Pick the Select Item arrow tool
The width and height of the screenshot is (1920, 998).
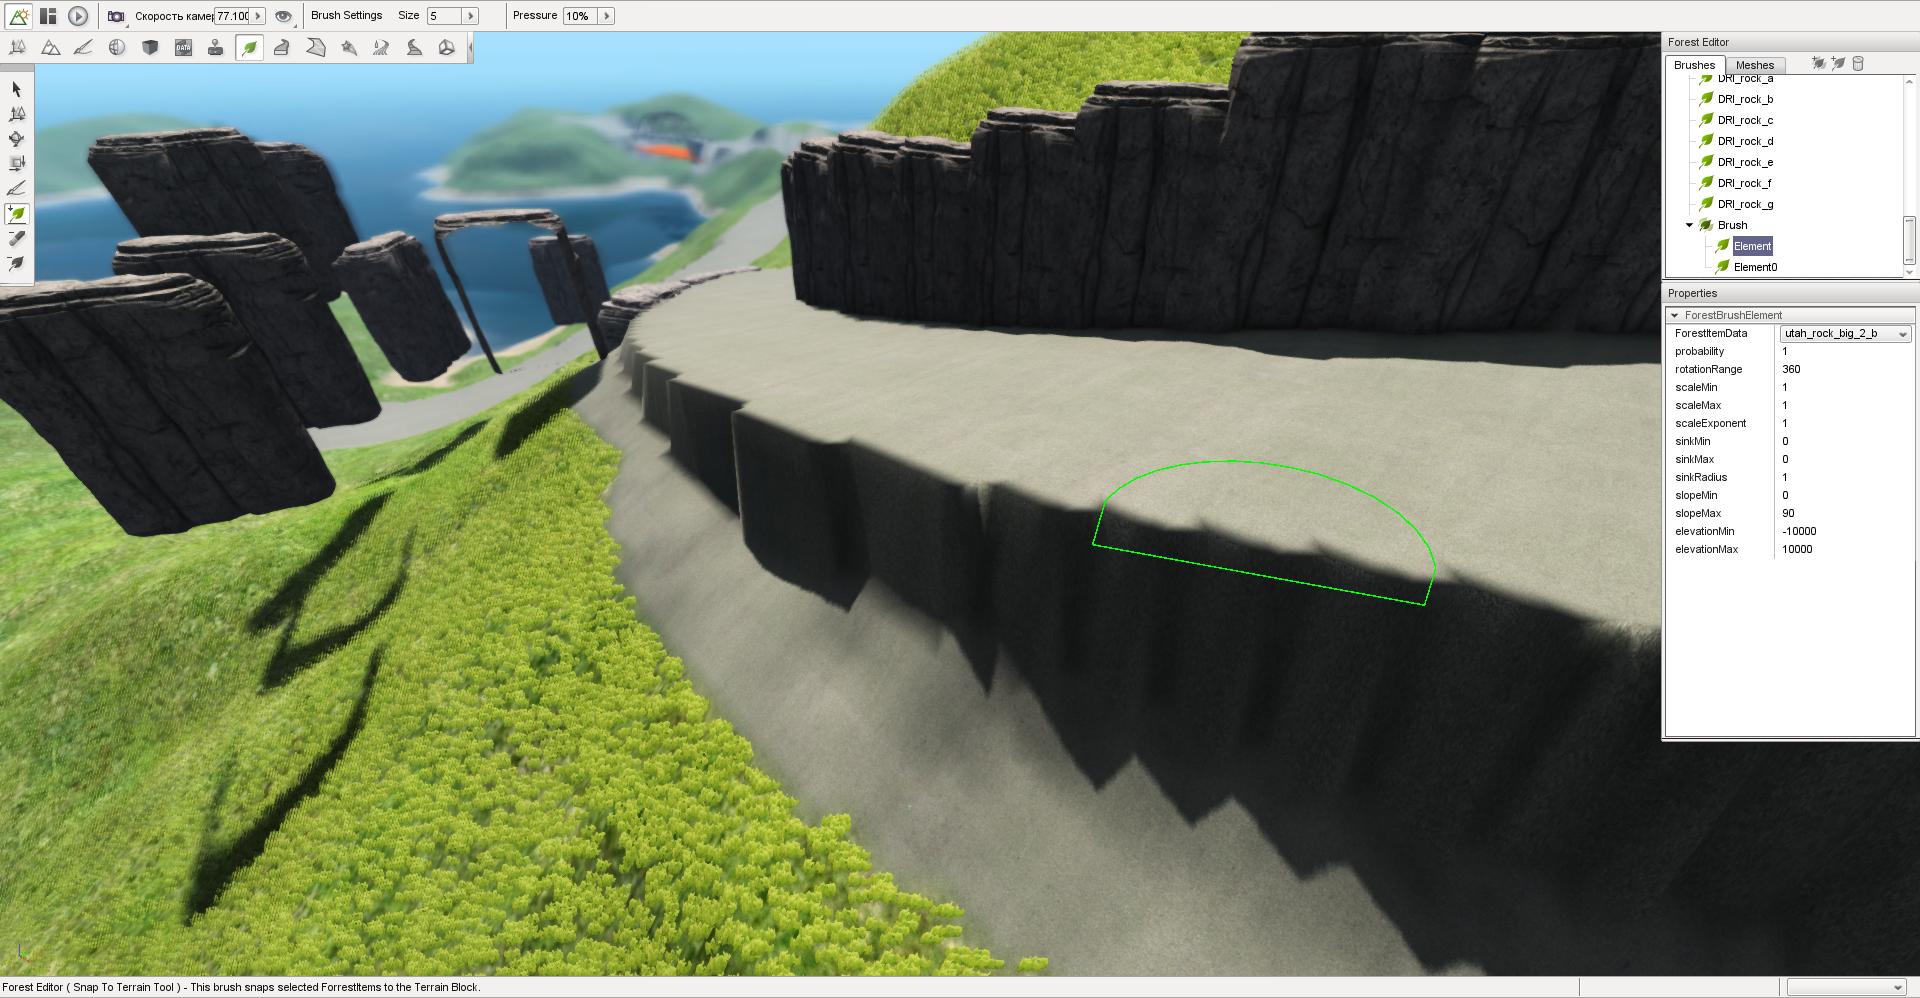pyautogui.click(x=16, y=89)
